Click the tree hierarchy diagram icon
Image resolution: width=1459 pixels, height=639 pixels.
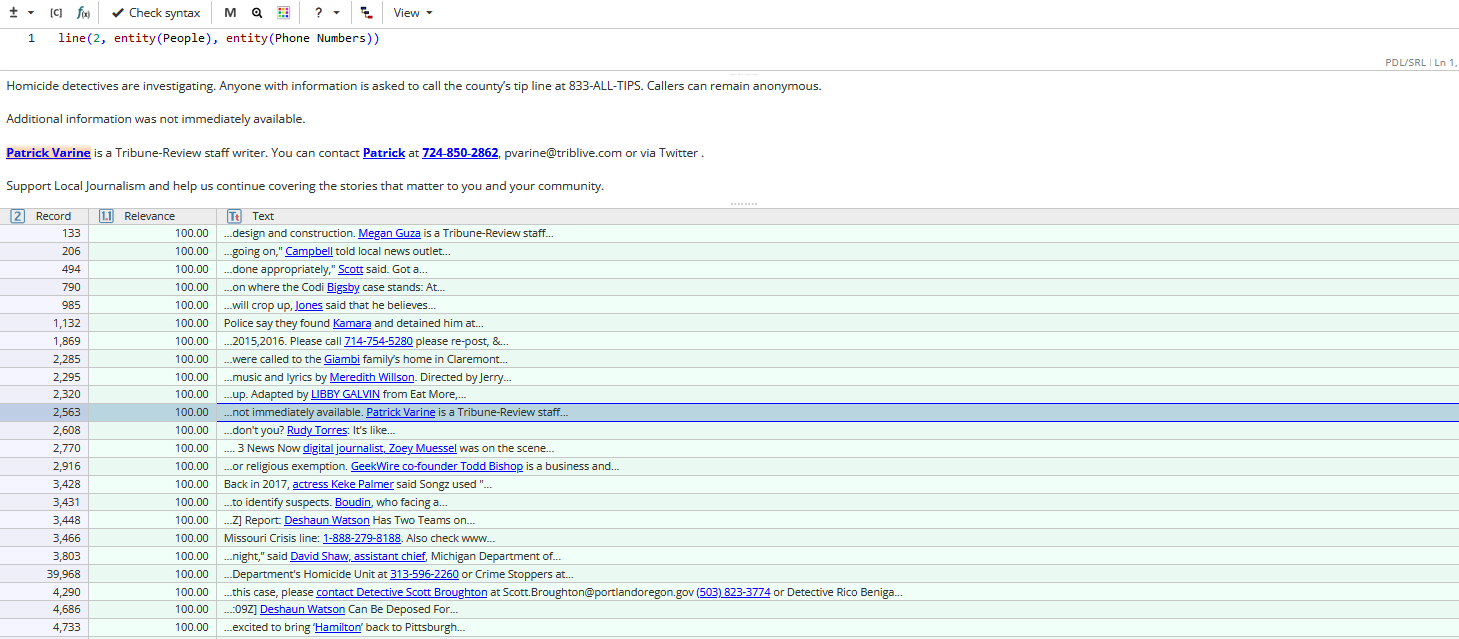366,13
